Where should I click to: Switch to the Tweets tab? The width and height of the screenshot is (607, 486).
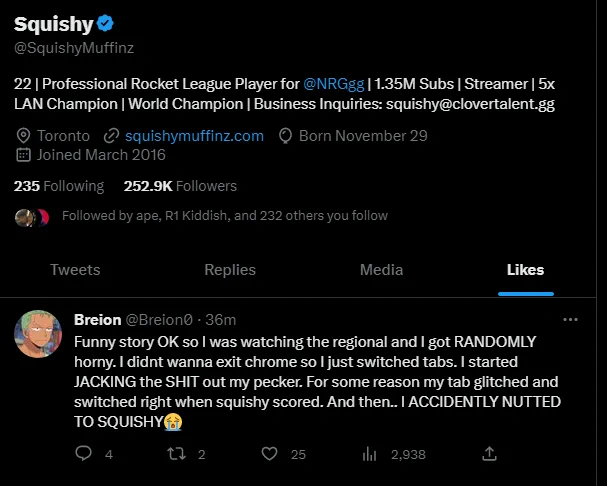tap(75, 270)
